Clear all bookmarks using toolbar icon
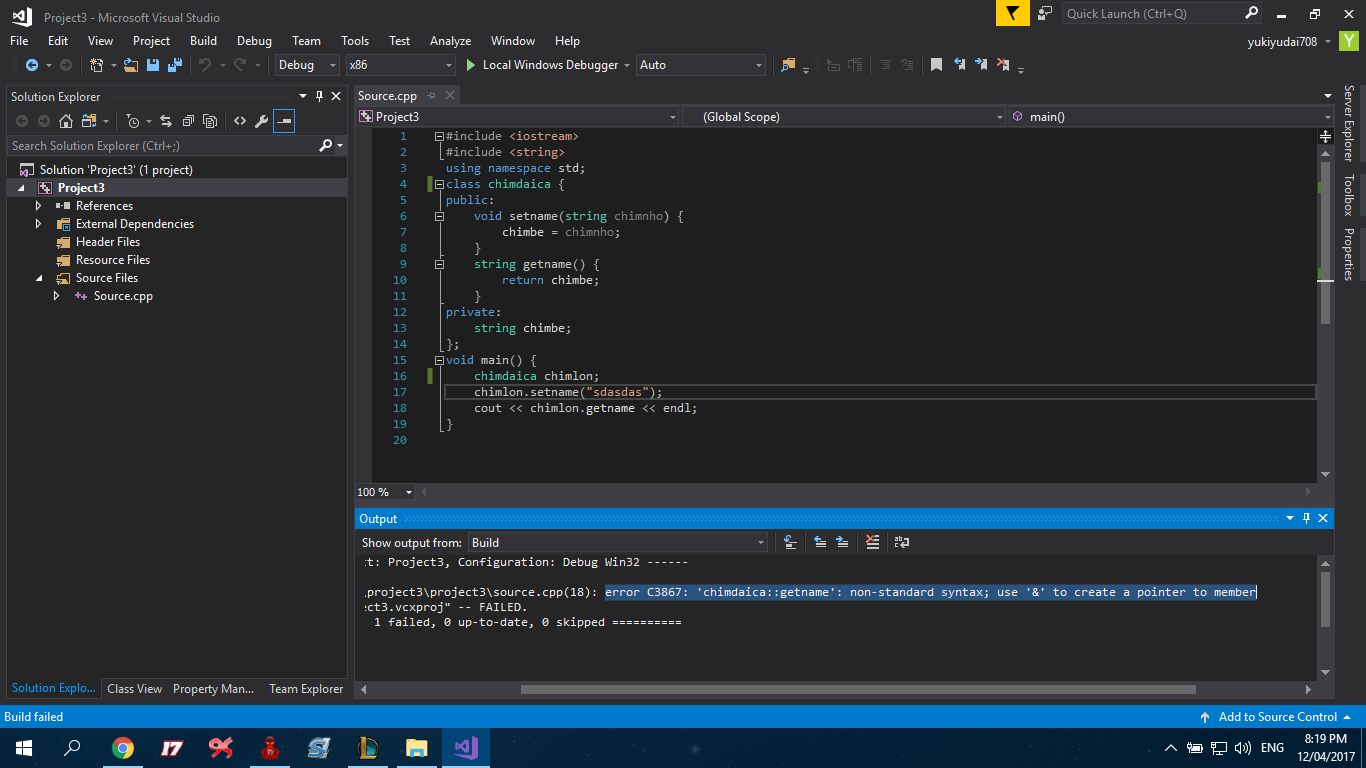The width and height of the screenshot is (1366, 768). point(1003,65)
